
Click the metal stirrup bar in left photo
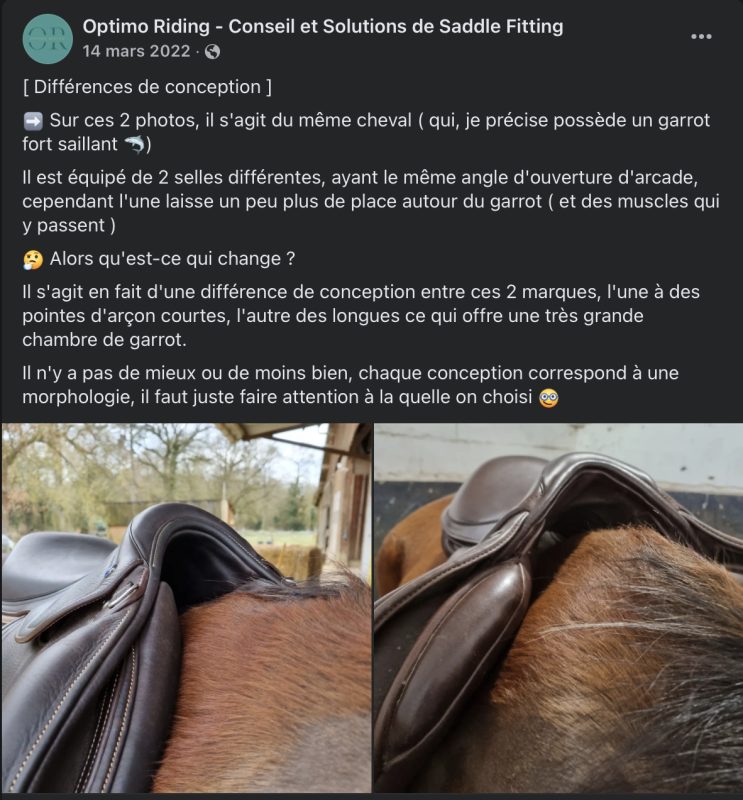[x=124, y=595]
